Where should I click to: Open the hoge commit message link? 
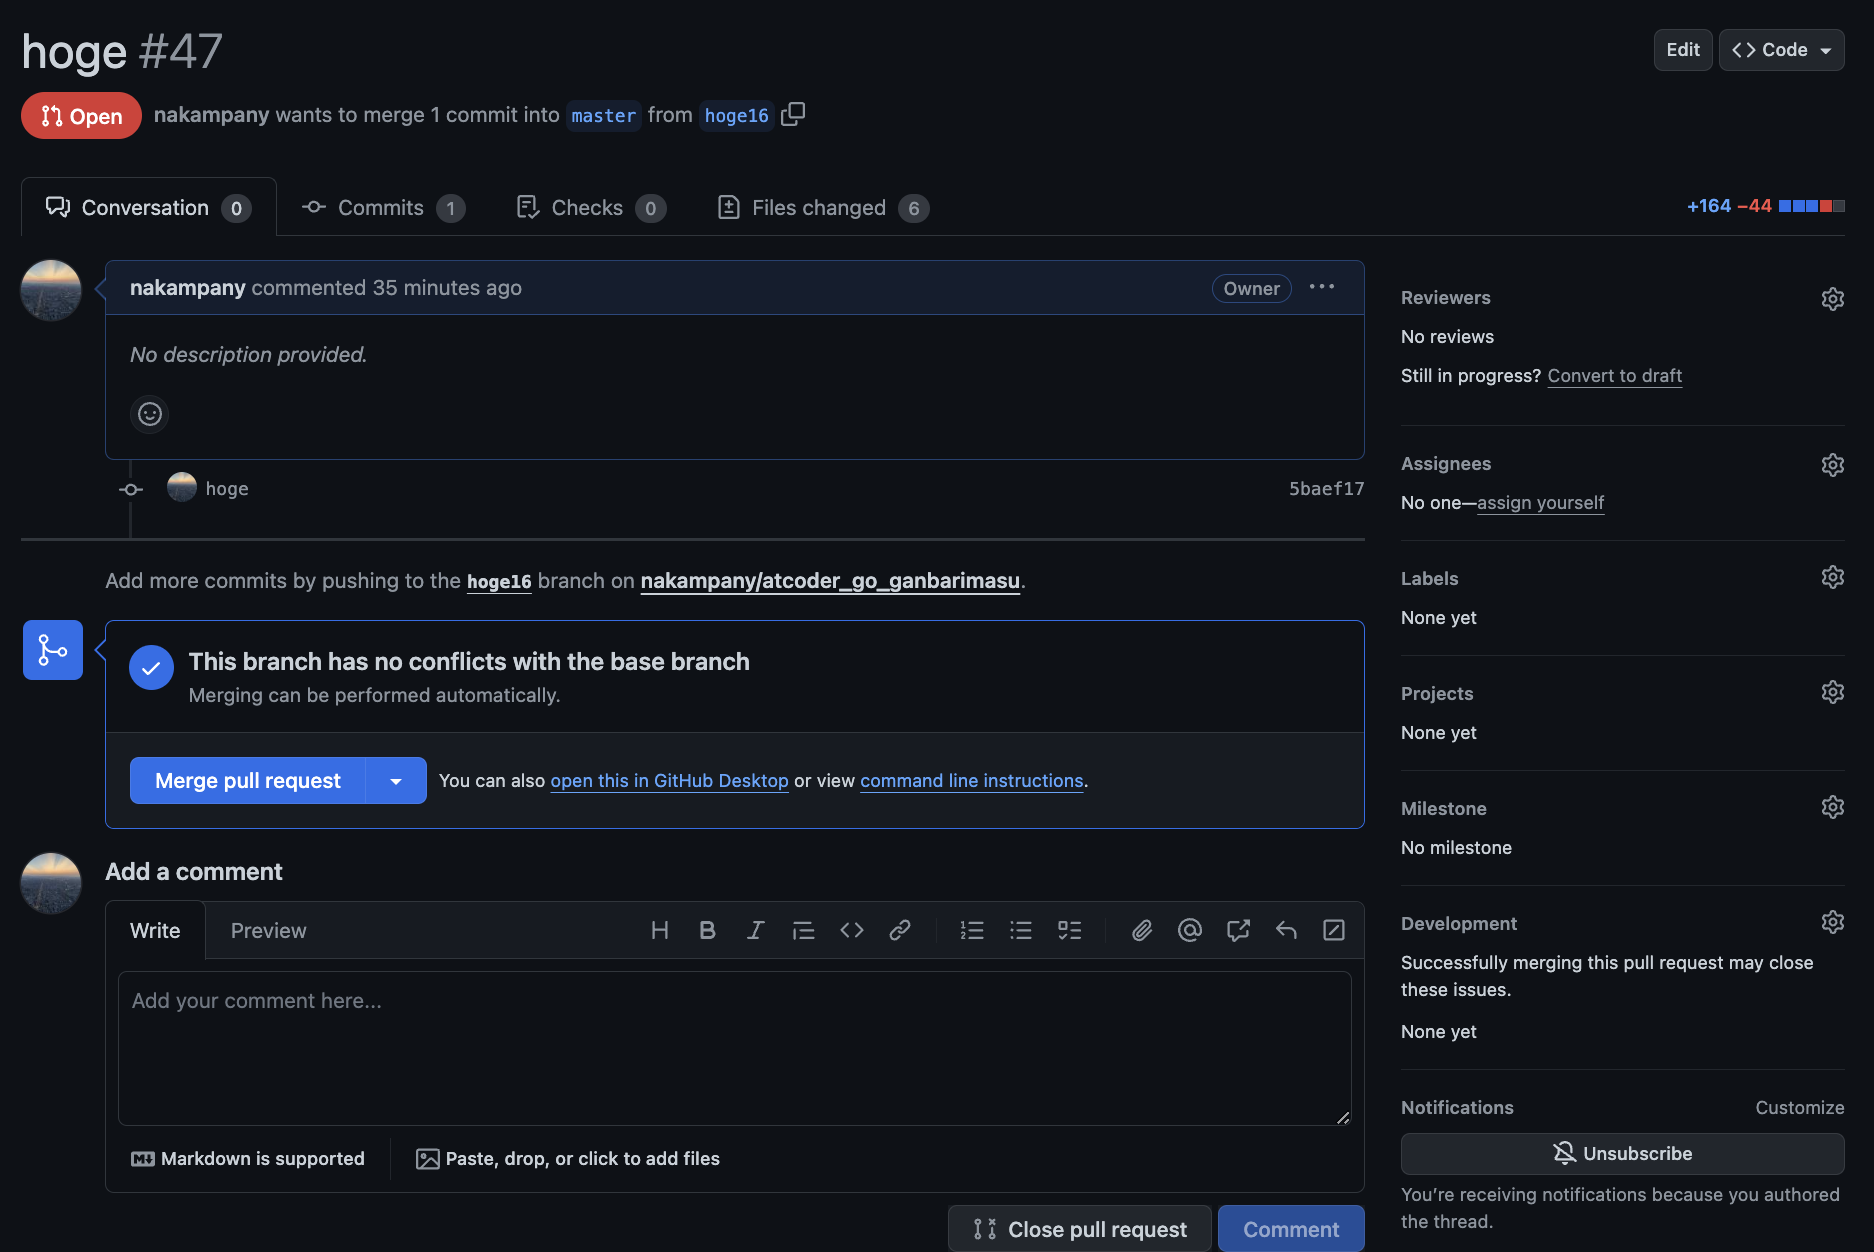pyautogui.click(x=227, y=488)
